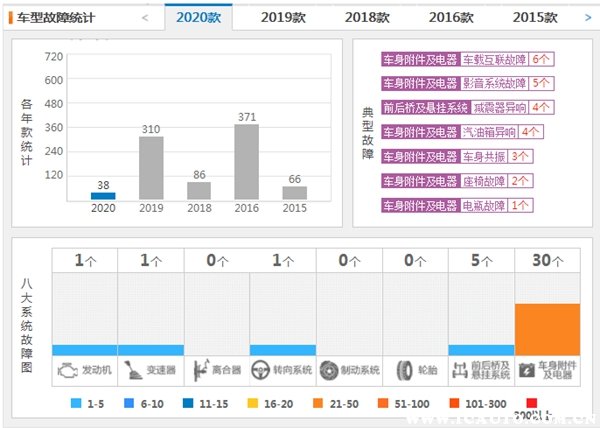Screen dimensions: 600x428
Task: Open the 2016款 model year tab
Action: [x=451, y=17]
